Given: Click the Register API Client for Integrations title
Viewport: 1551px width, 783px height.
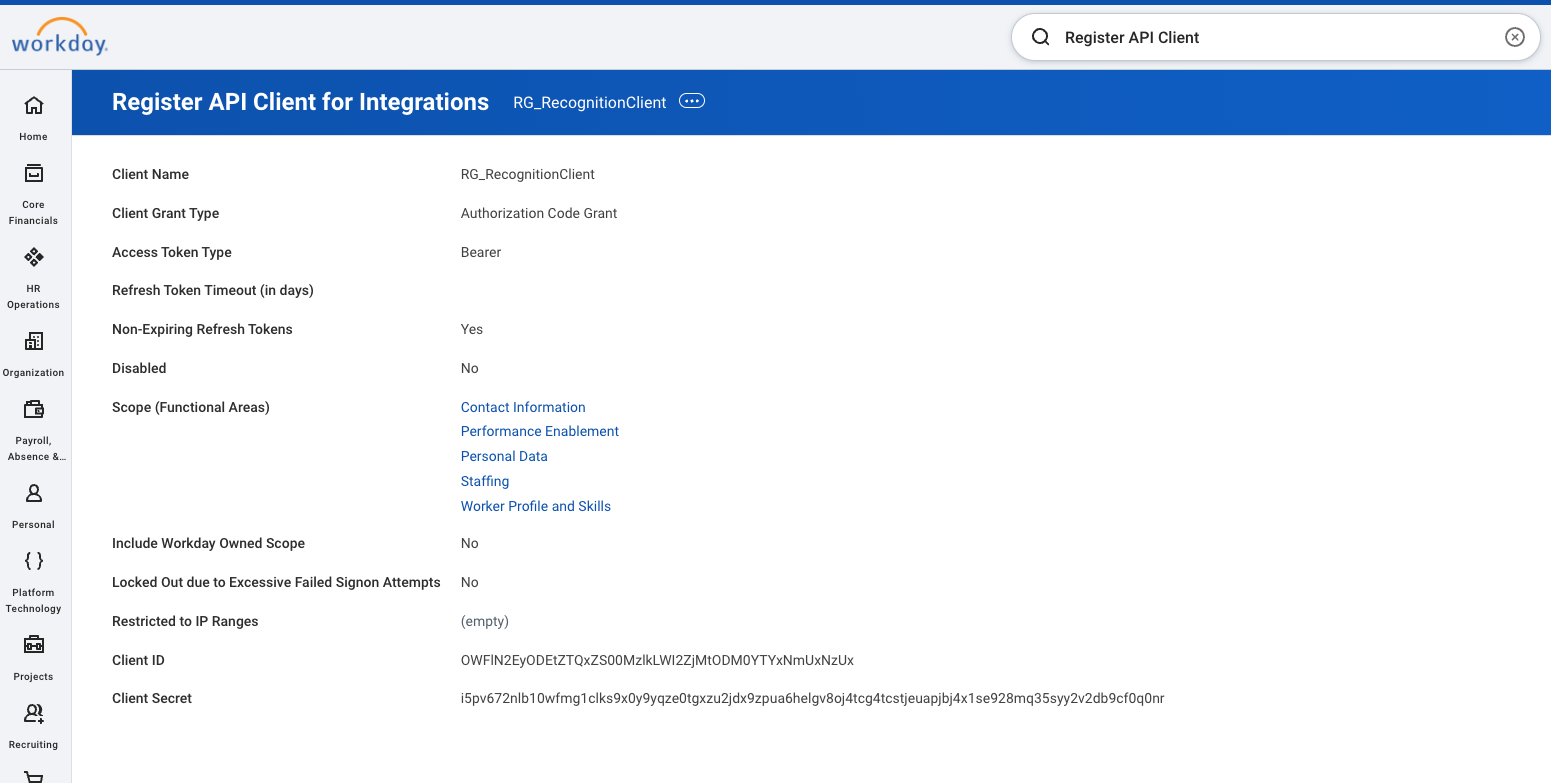Looking at the screenshot, I should 300,102.
